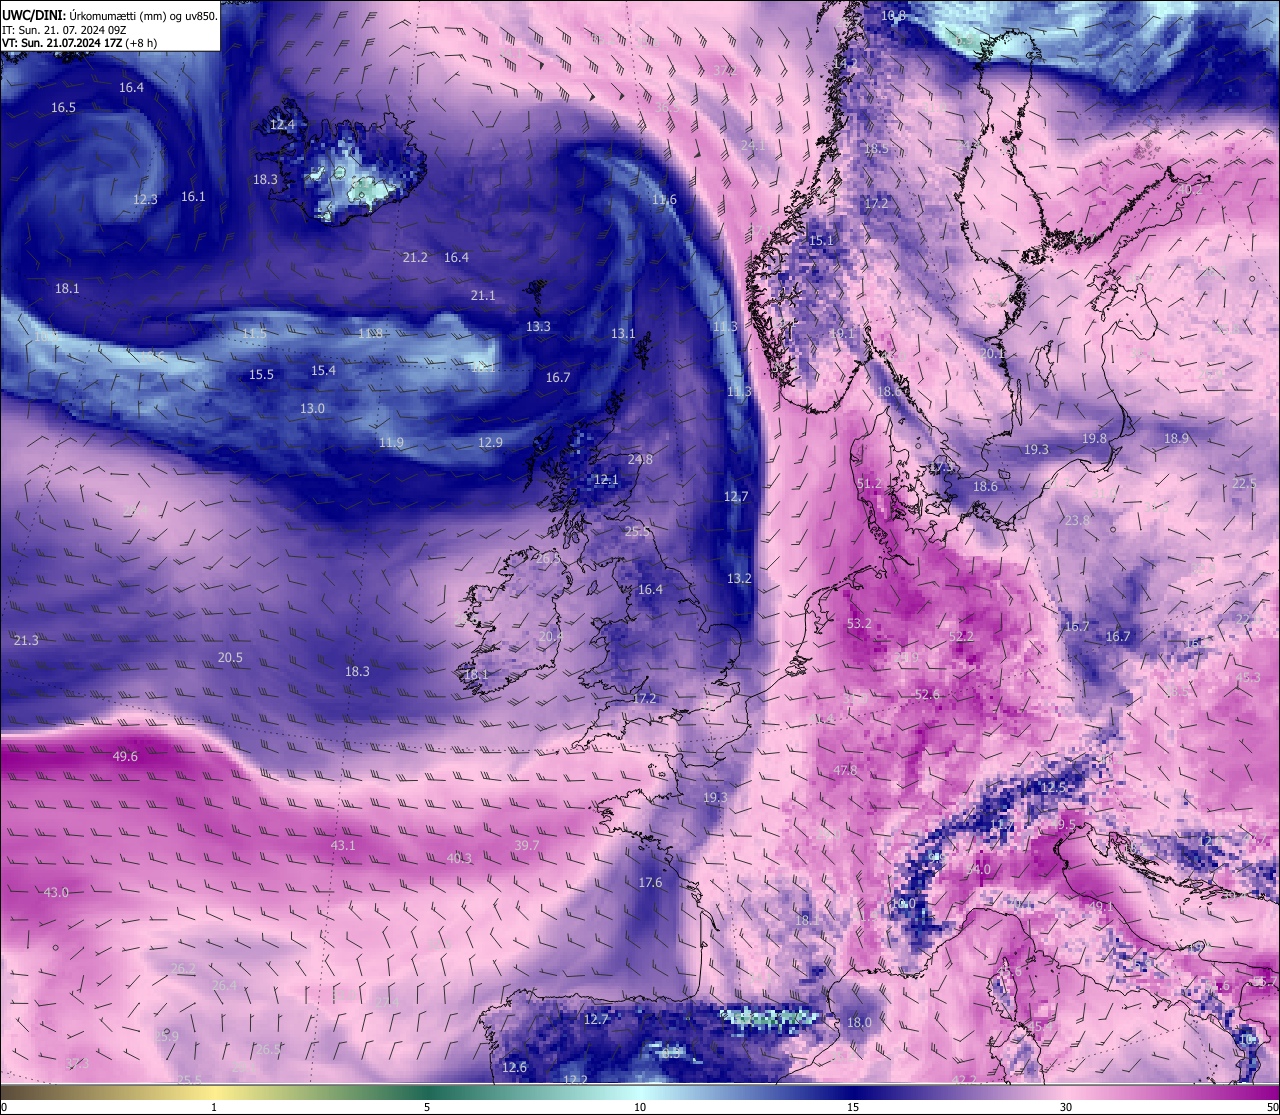Click the 16.5 value label

click(64, 107)
